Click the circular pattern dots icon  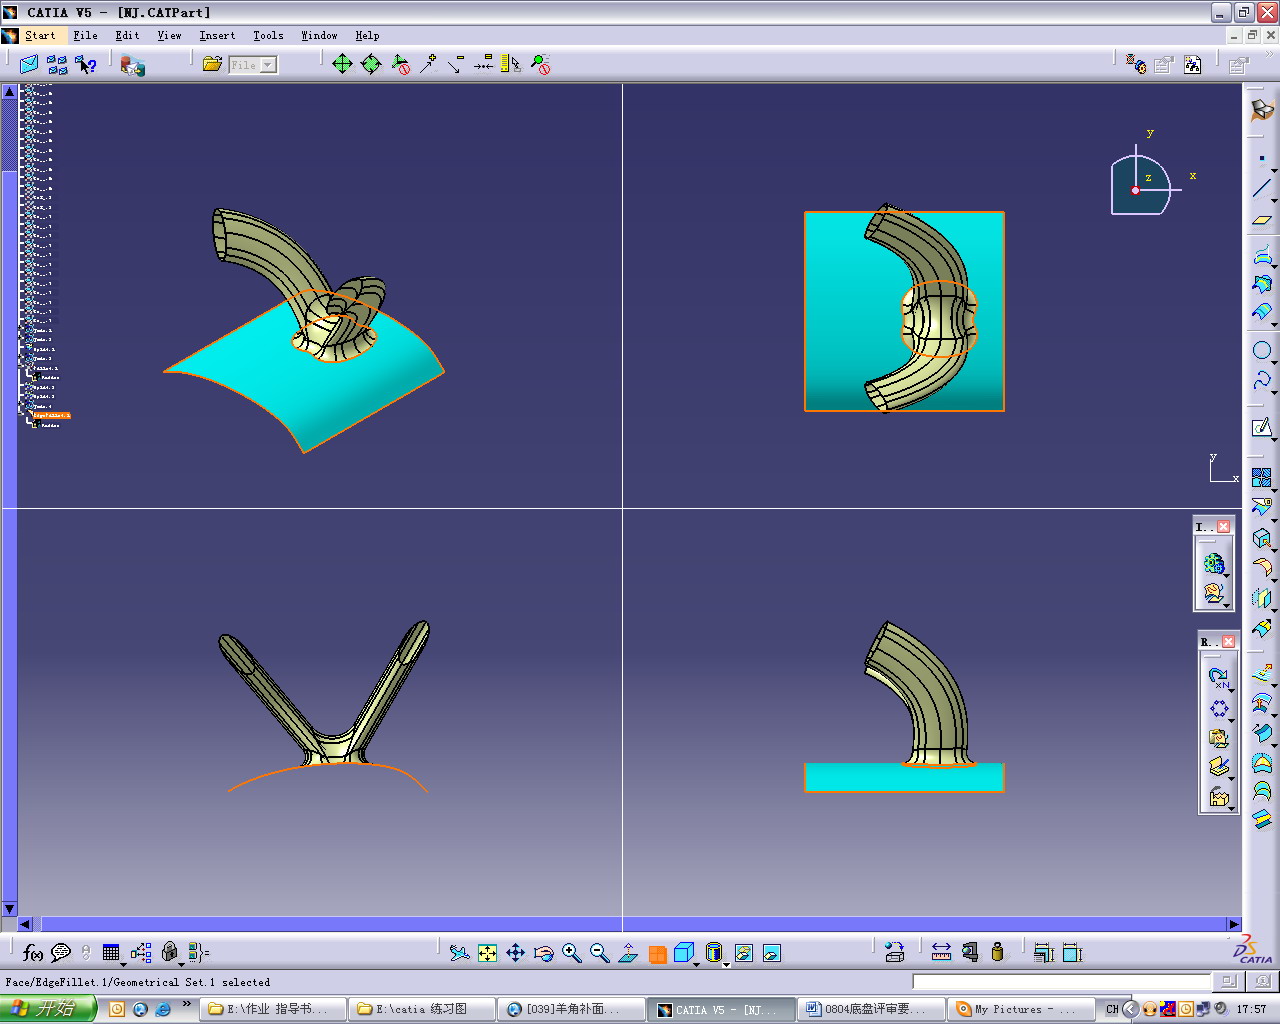coord(1218,709)
